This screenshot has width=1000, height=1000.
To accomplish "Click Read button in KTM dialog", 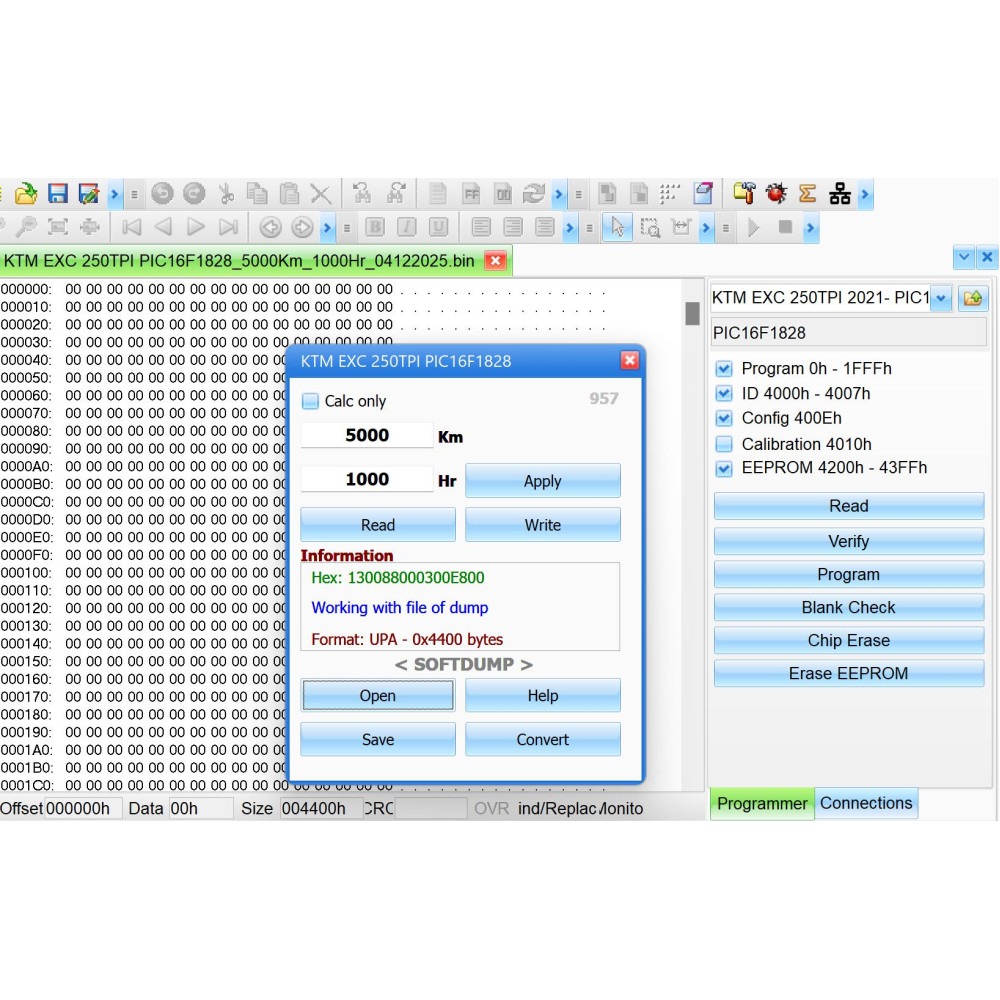I will click(378, 525).
